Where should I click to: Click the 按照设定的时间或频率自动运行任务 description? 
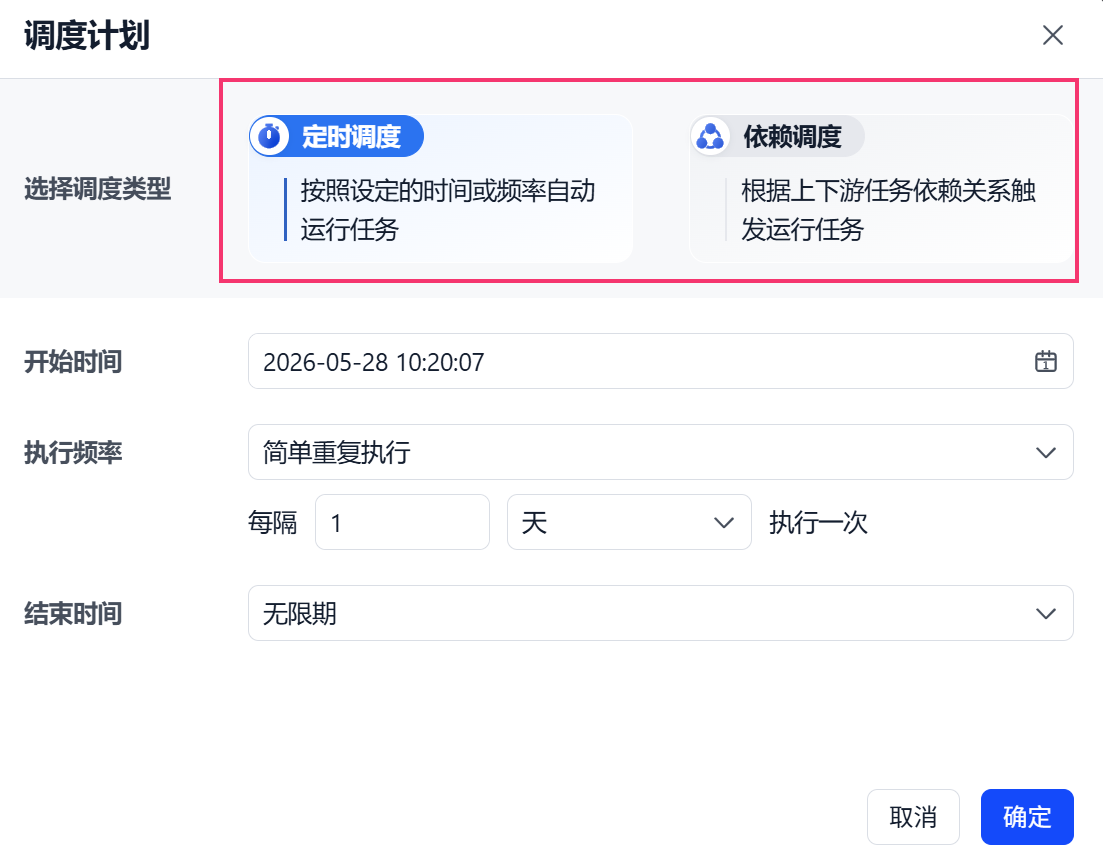pos(448,210)
